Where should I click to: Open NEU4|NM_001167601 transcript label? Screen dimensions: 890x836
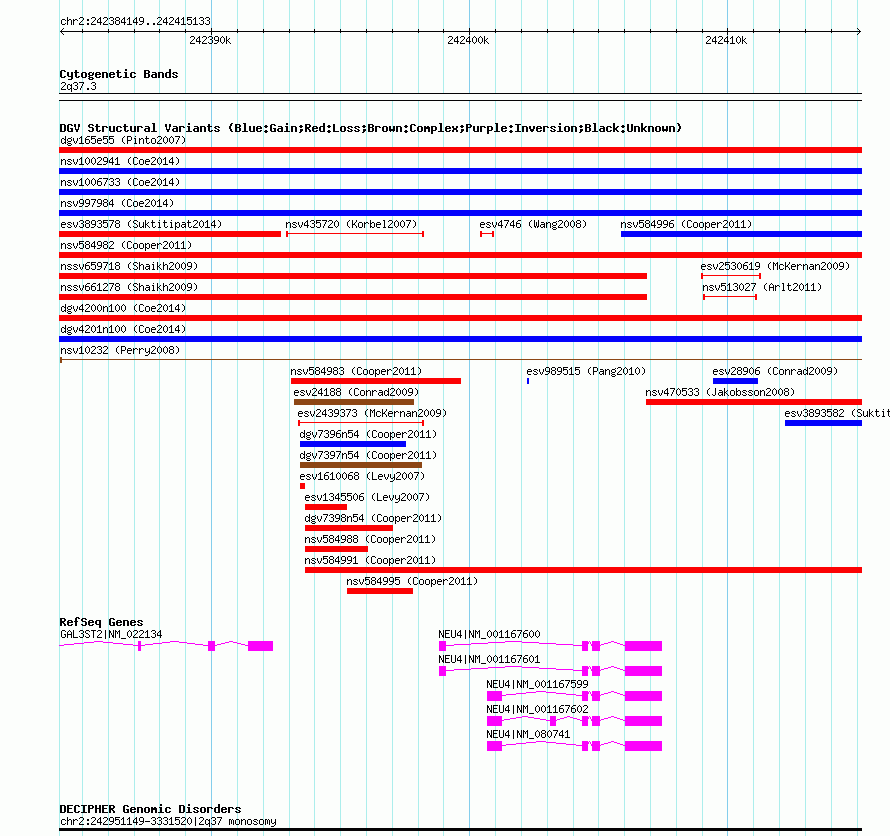point(489,659)
